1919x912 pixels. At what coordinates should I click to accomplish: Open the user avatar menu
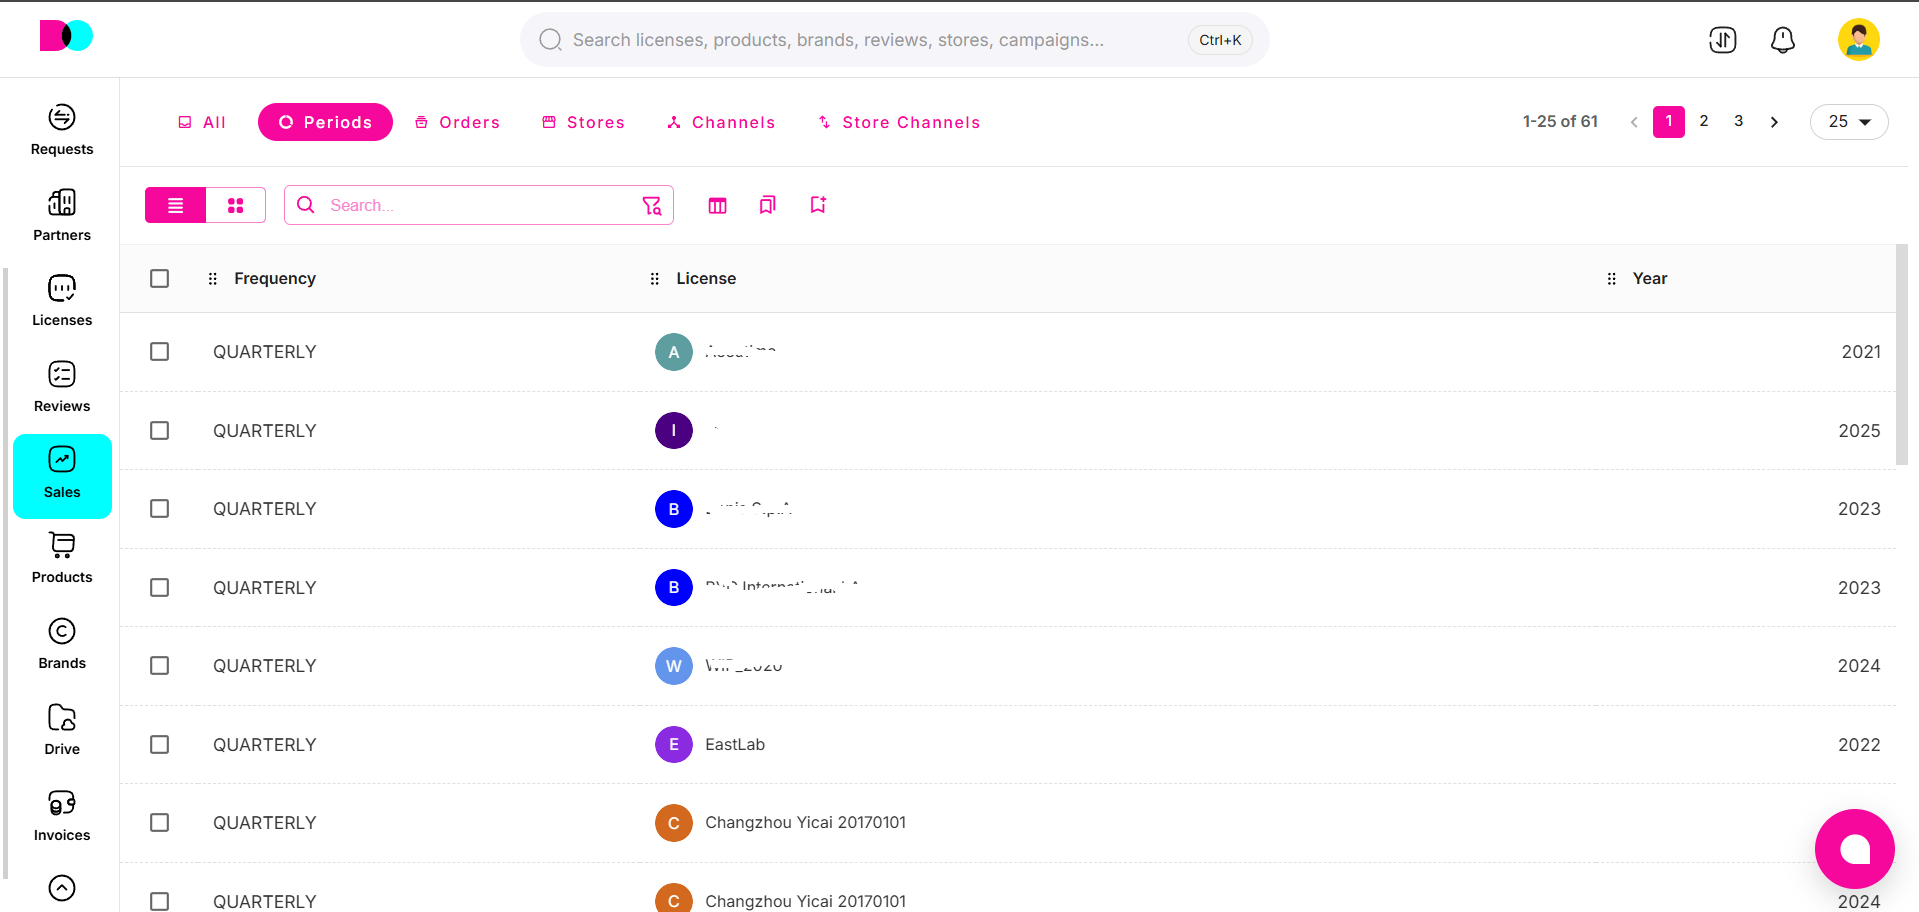[x=1859, y=40]
